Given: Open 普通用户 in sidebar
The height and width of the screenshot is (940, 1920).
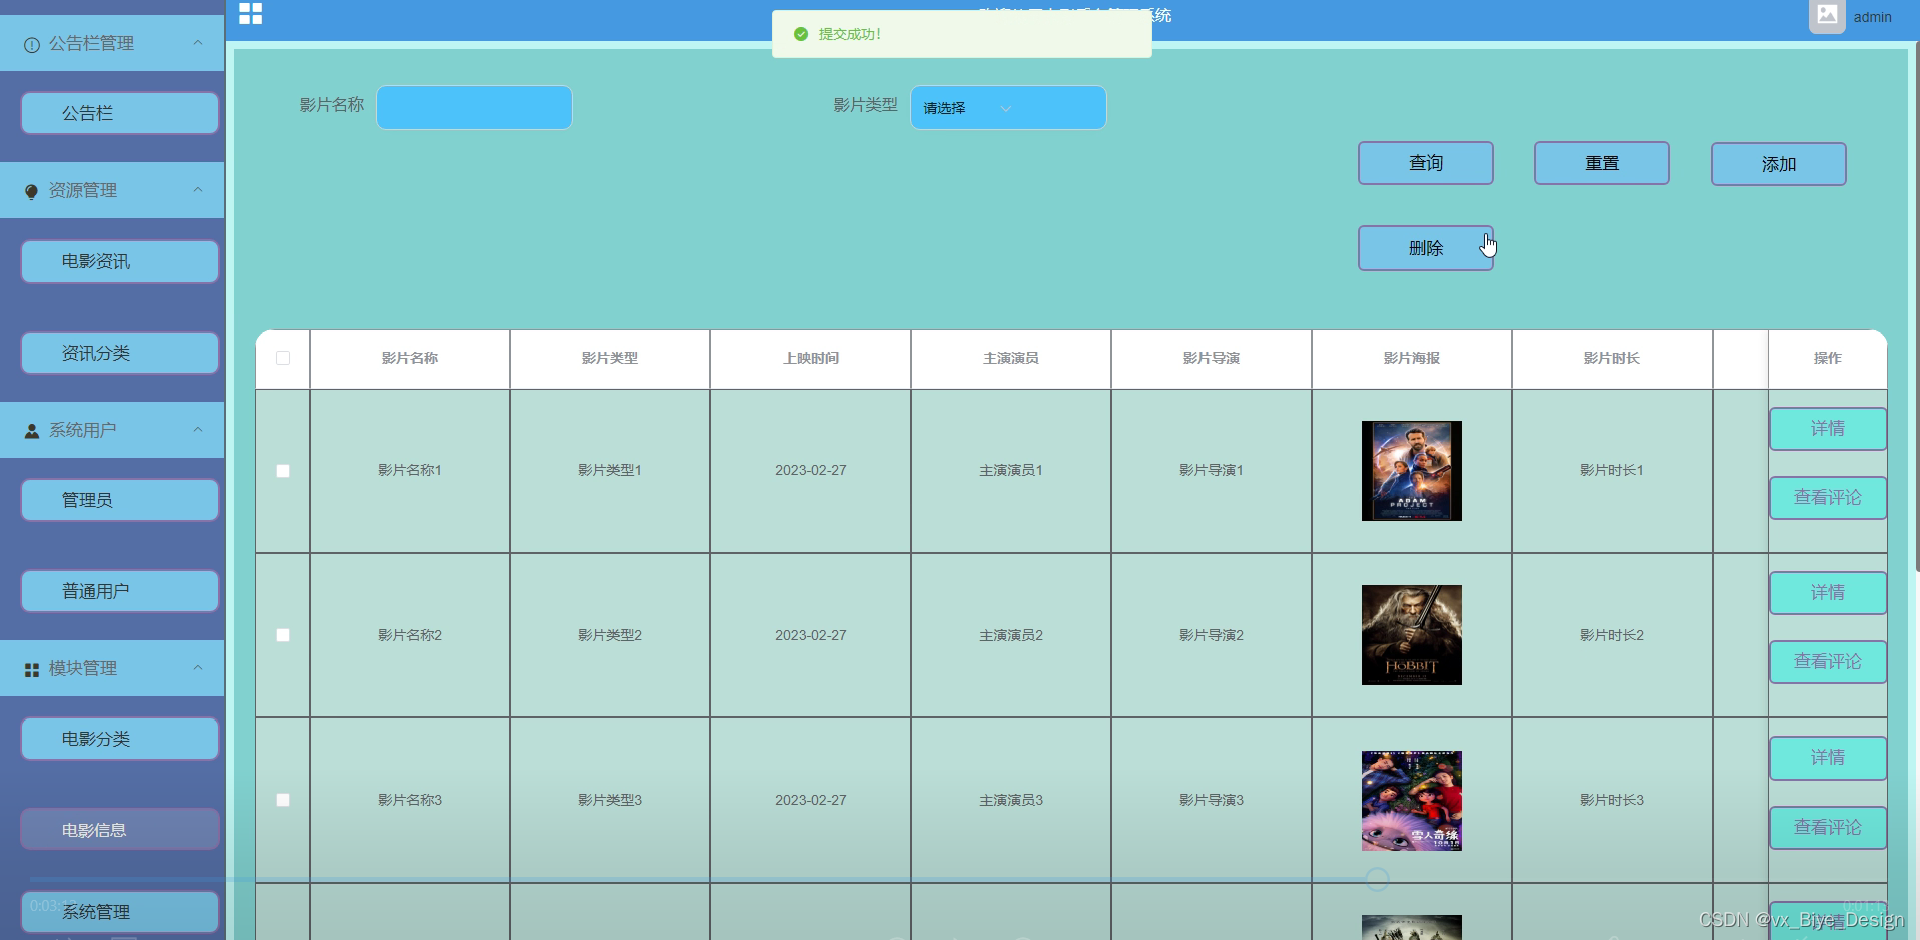Looking at the screenshot, I should tap(120, 591).
